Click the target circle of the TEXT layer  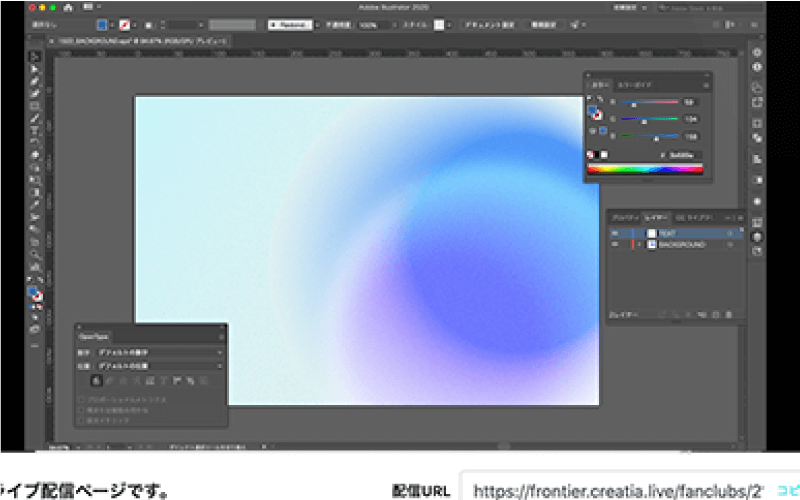(730, 233)
